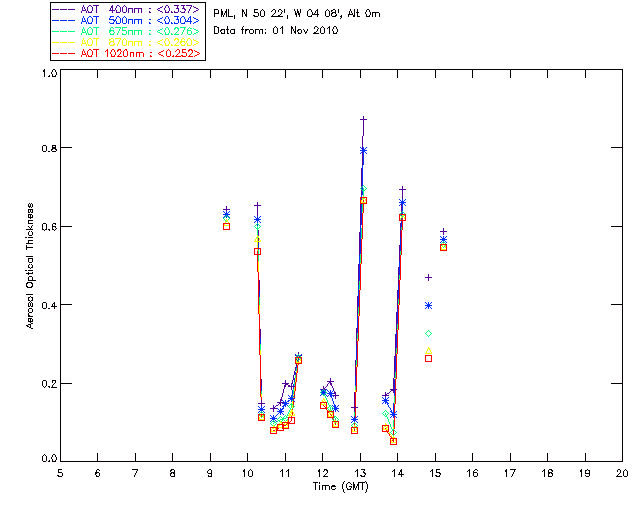640x512 pixels.
Task: Click the y-axis tick label 1.0
Action: tap(49, 73)
